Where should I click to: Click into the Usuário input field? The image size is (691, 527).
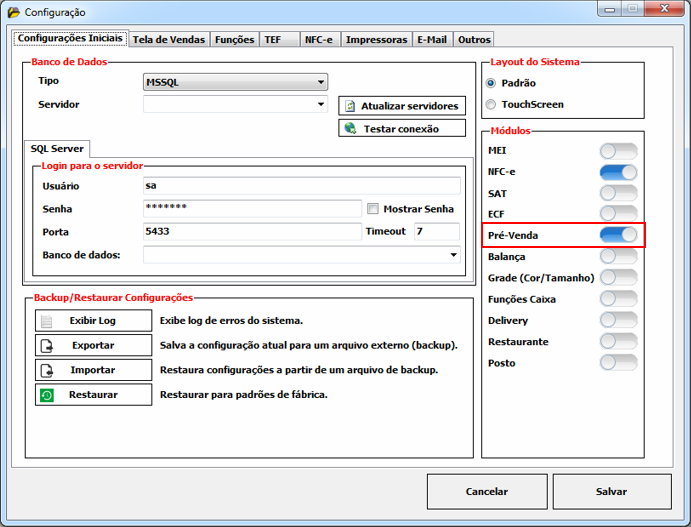[x=301, y=185]
